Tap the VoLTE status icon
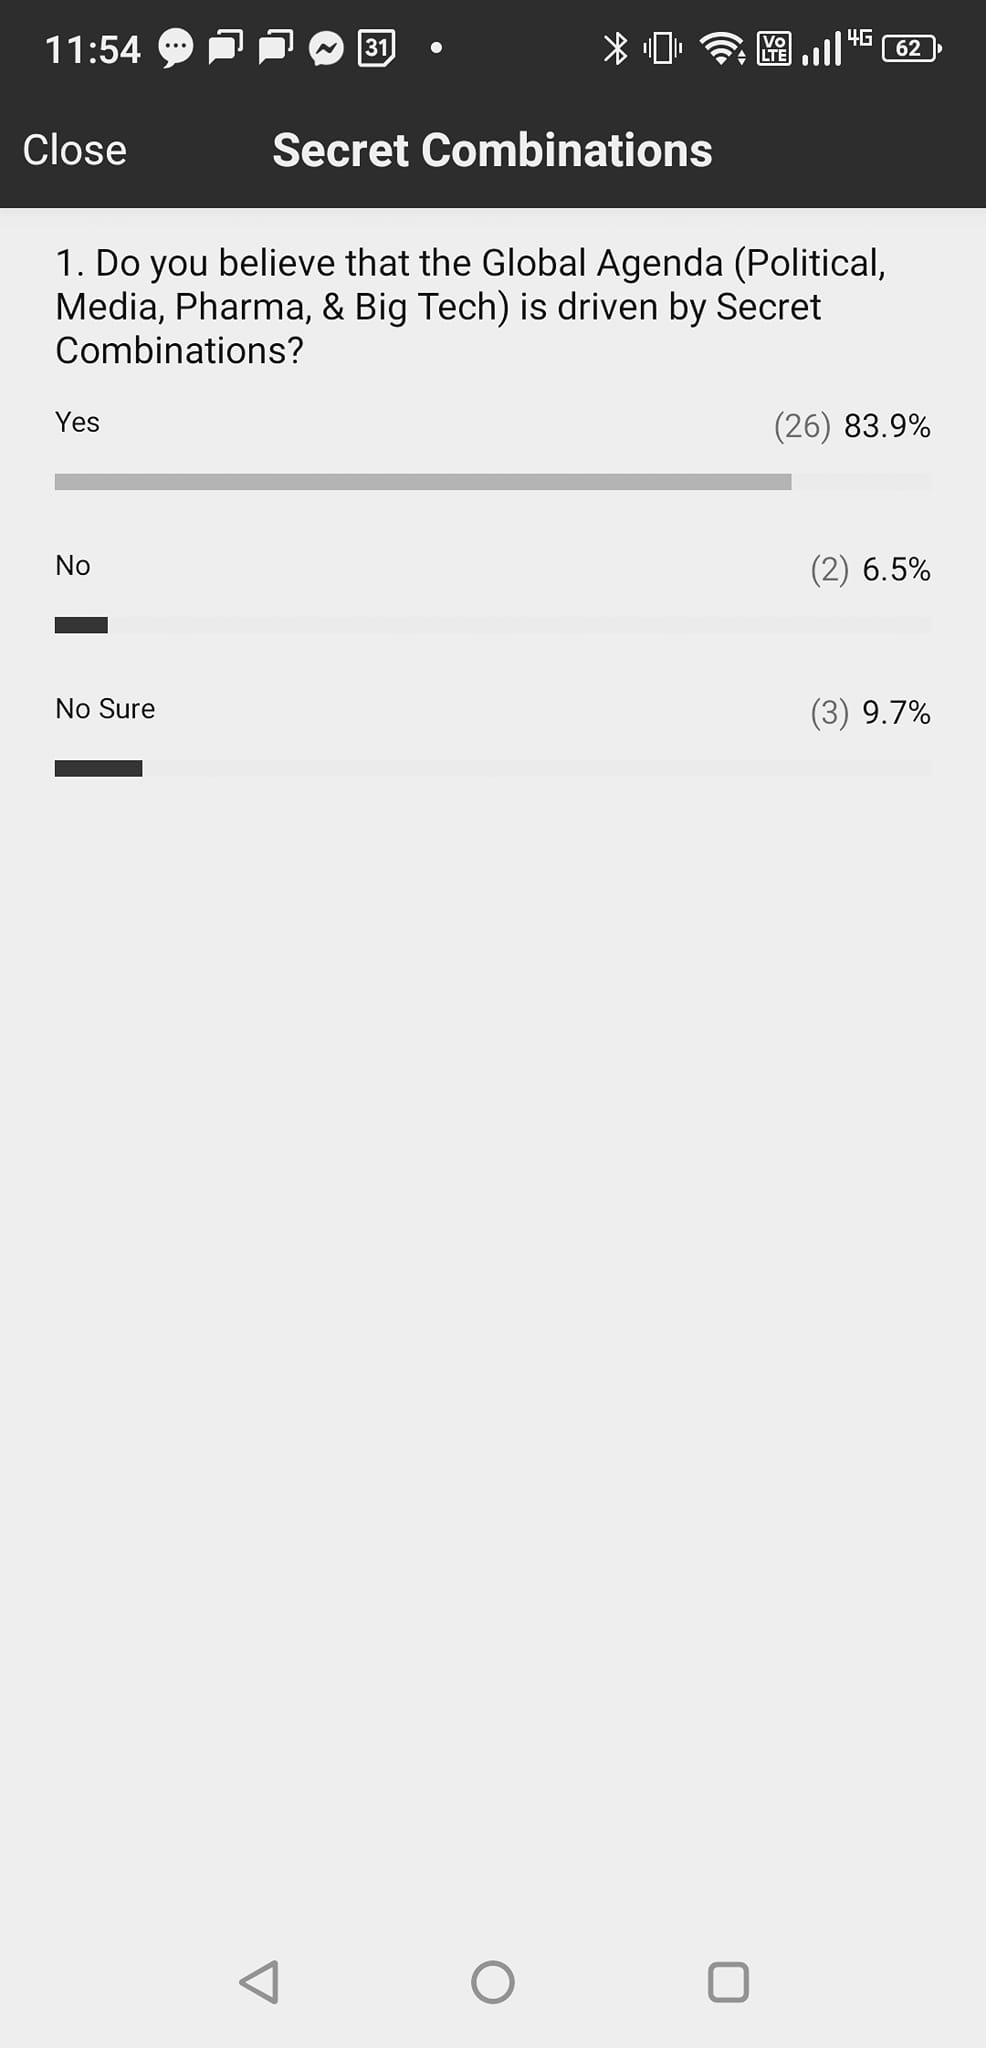The height and width of the screenshot is (2048, 986). click(x=774, y=48)
